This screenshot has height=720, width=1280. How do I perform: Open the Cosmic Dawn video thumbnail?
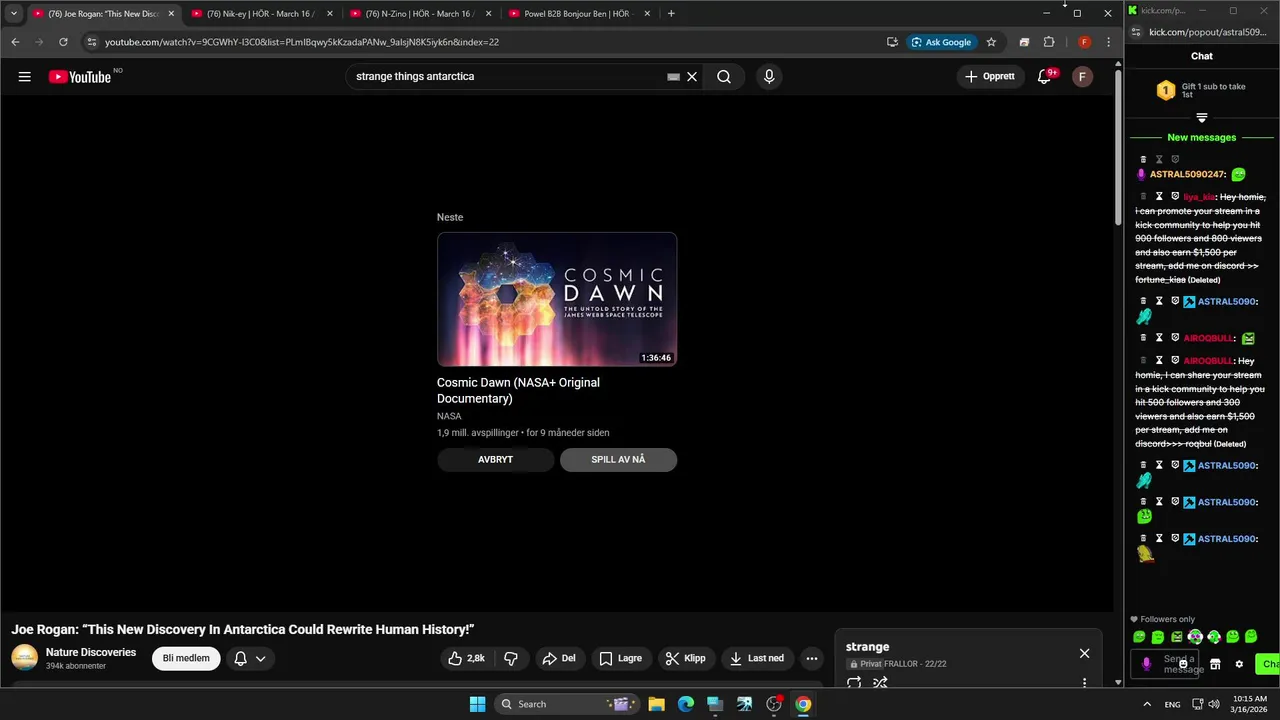[x=557, y=299]
